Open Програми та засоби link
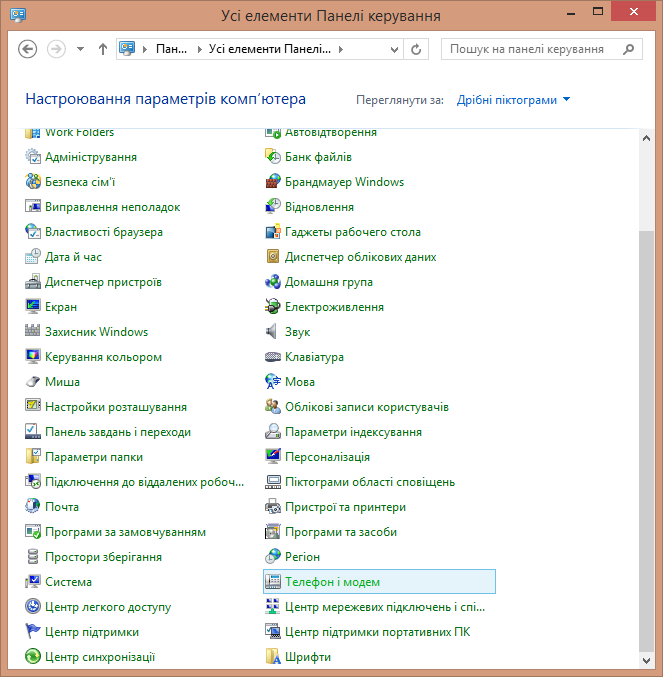Viewport: 663px width, 677px height. [341, 531]
